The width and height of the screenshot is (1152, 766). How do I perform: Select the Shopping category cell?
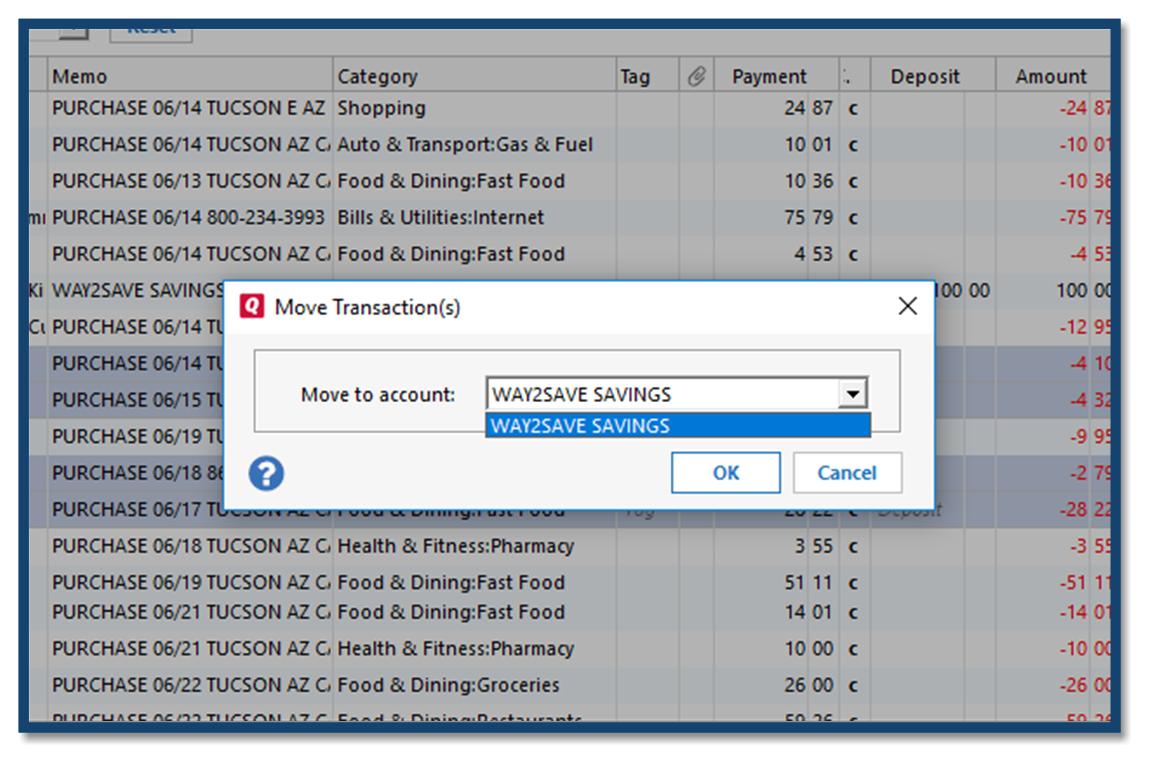tap(381, 108)
